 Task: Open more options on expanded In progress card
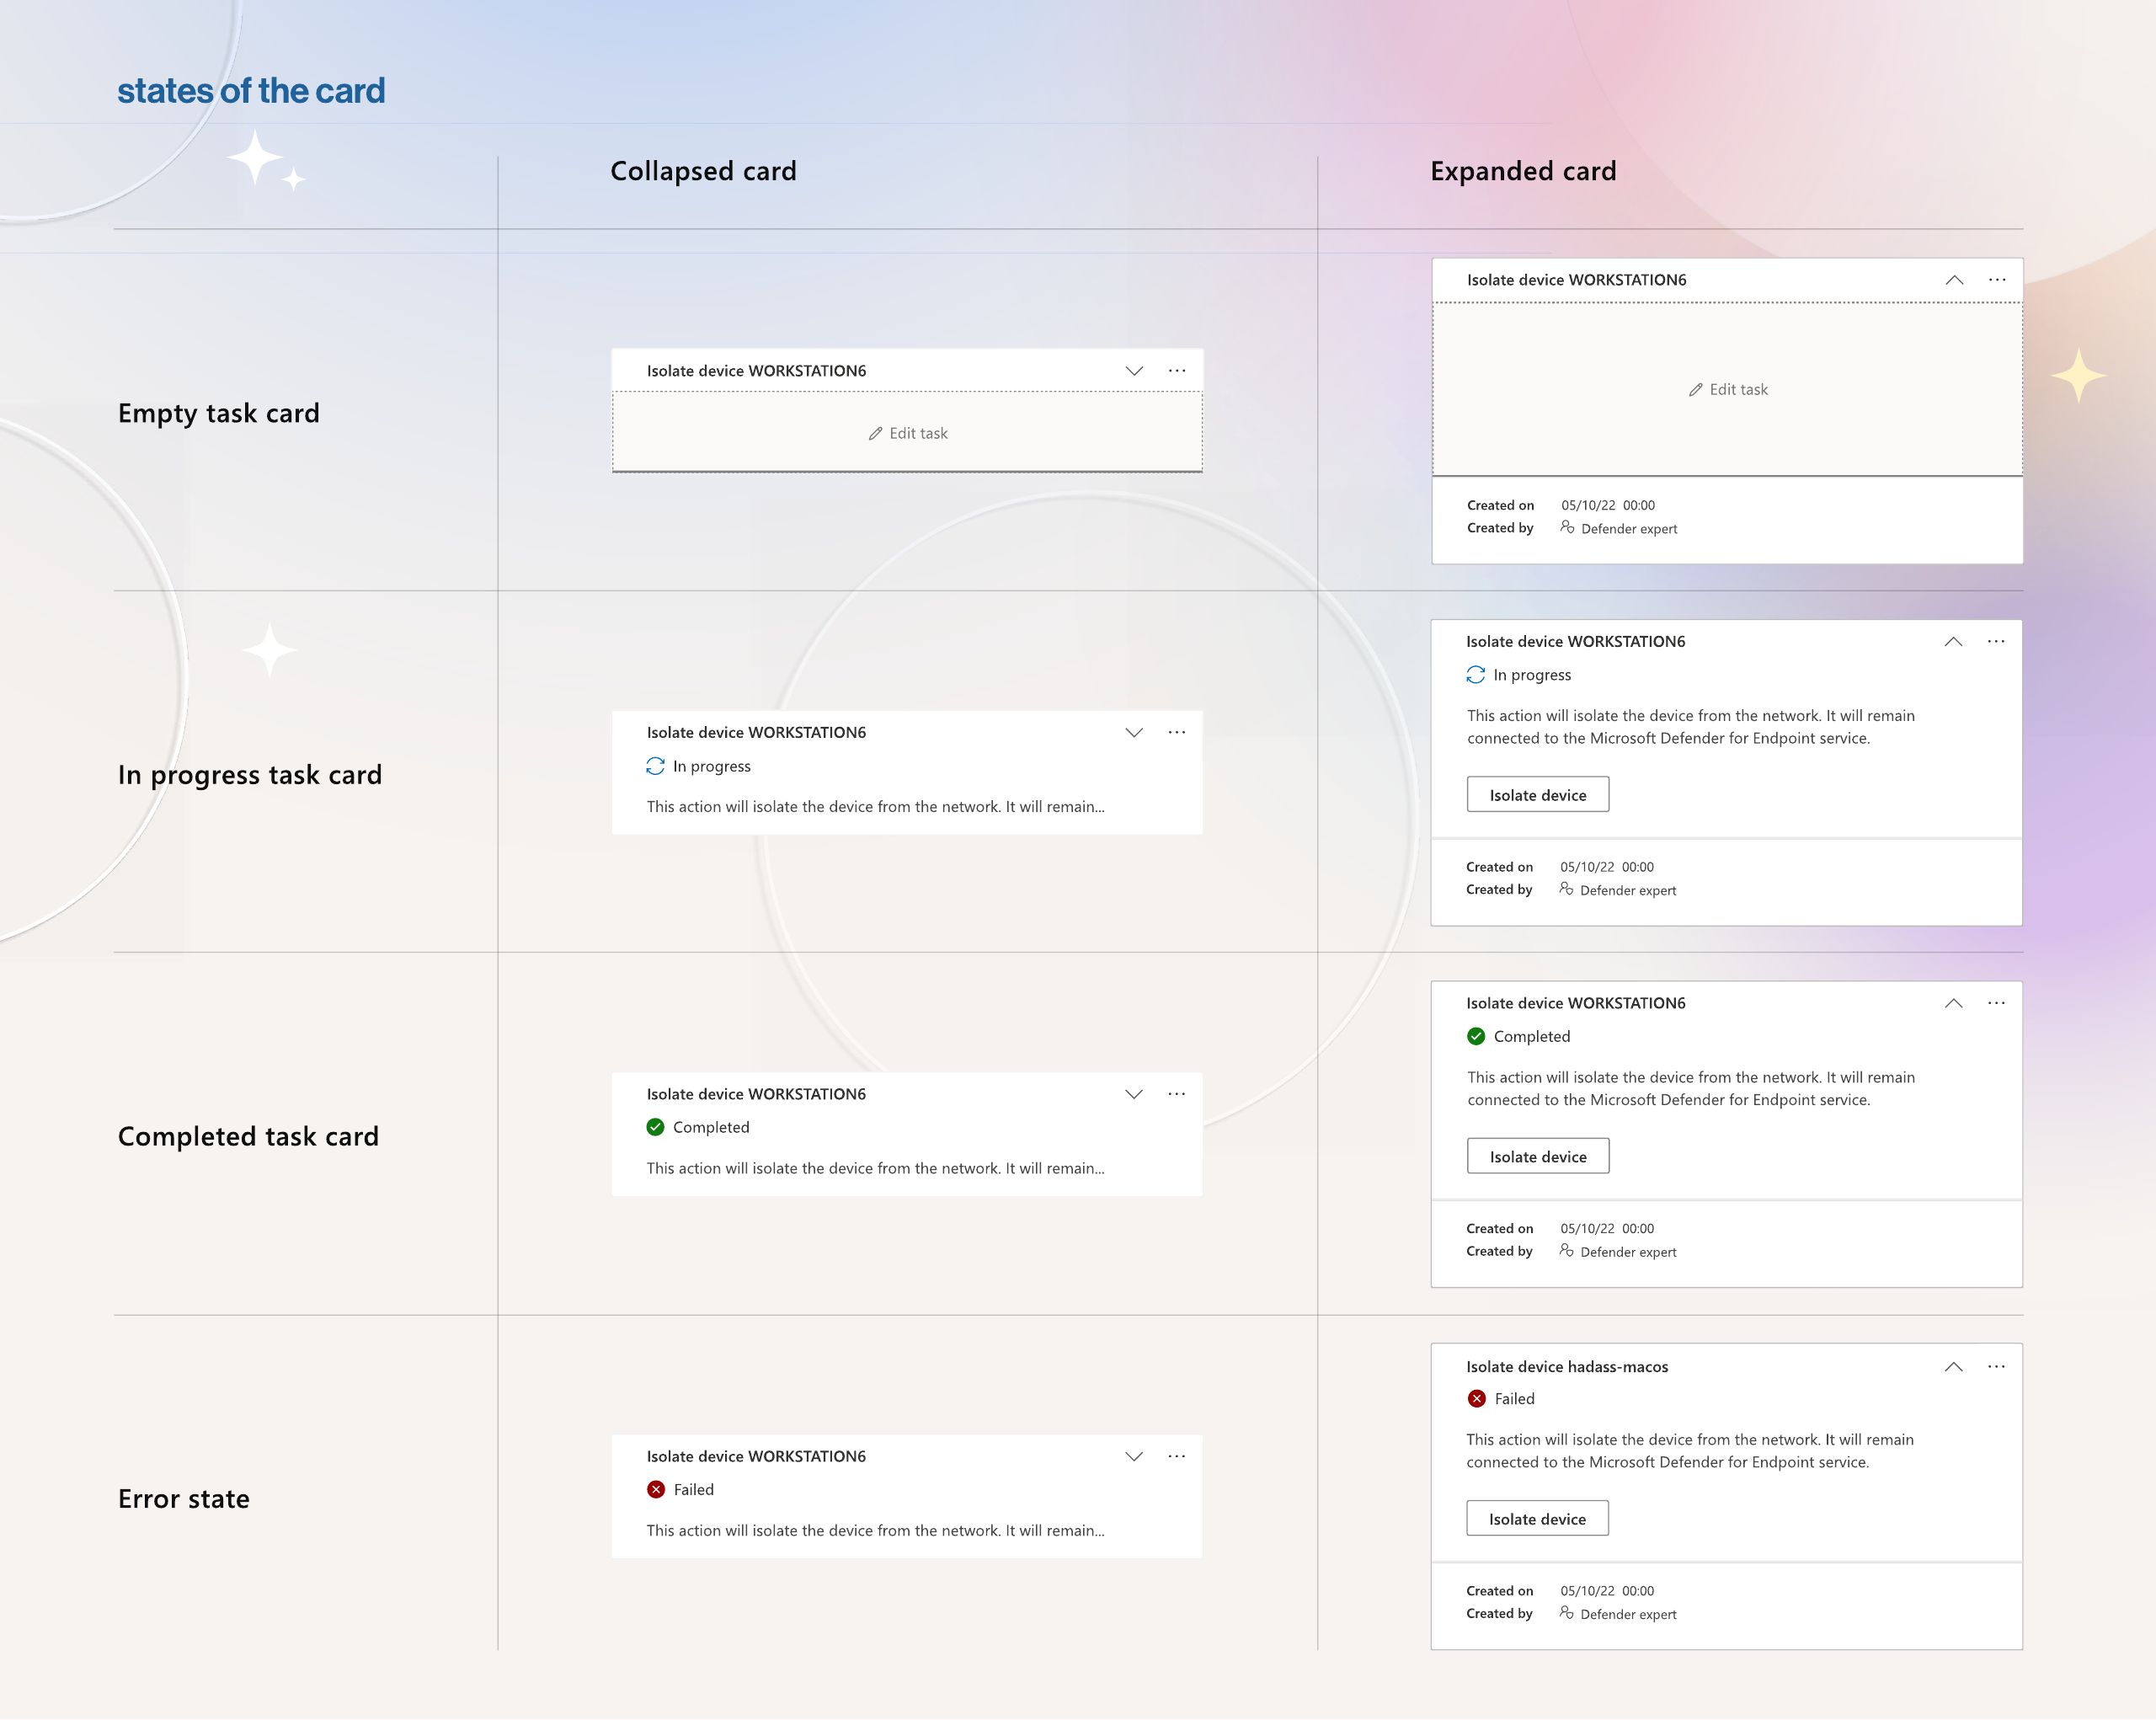coord(1996,642)
